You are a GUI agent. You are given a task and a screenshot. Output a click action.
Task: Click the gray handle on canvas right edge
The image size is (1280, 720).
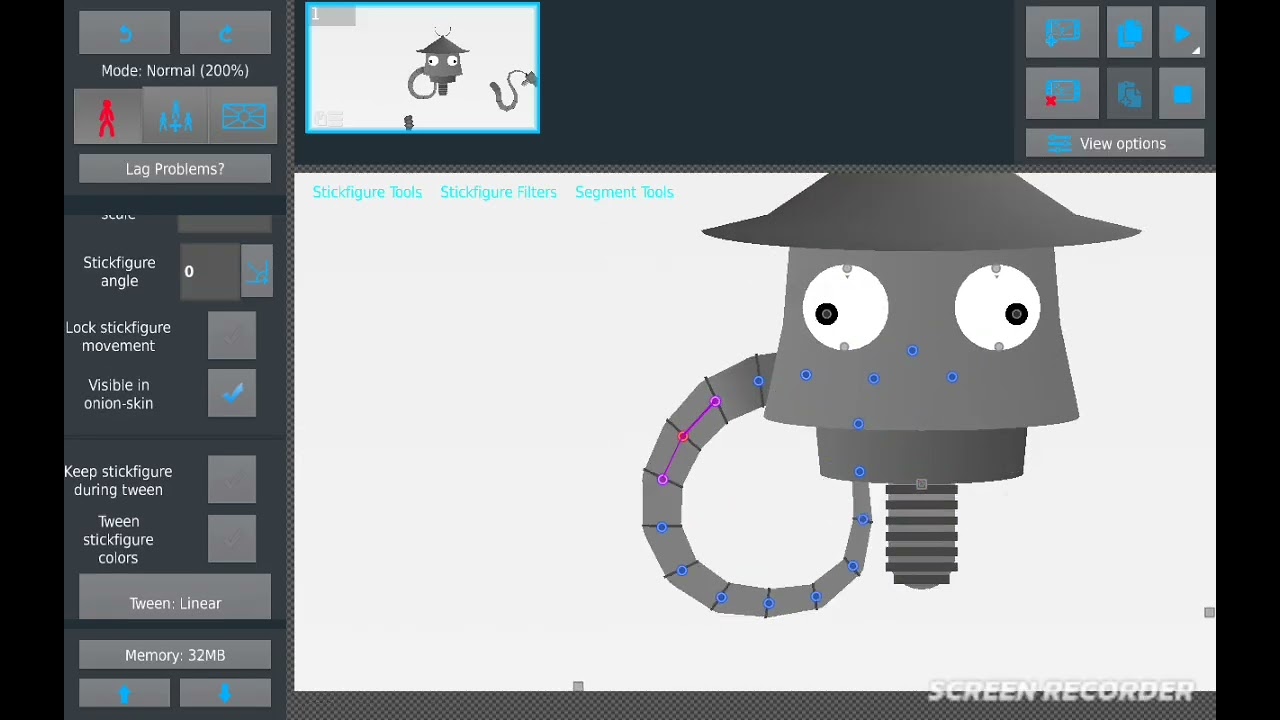coord(1209,612)
